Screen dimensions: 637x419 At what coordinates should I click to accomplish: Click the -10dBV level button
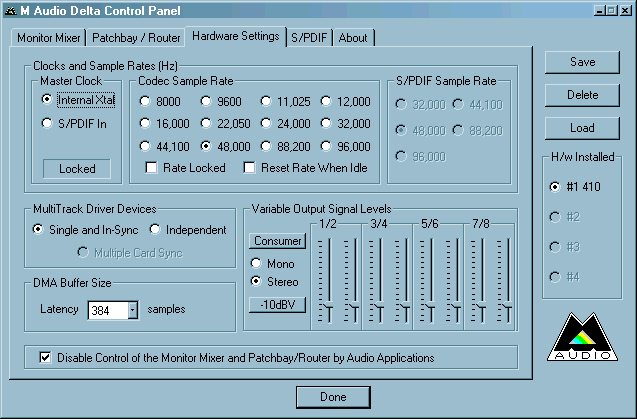coord(277,303)
